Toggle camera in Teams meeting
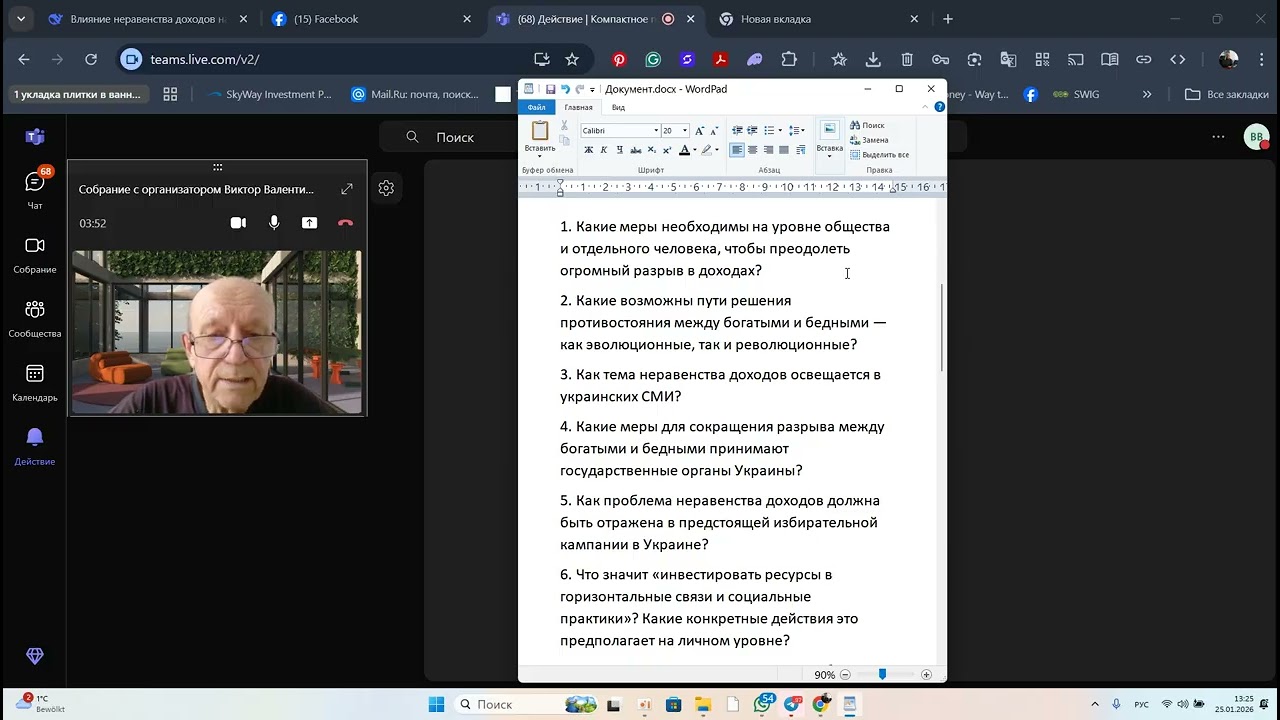This screenshot has height=720, width=1280. tap(238, 223)
